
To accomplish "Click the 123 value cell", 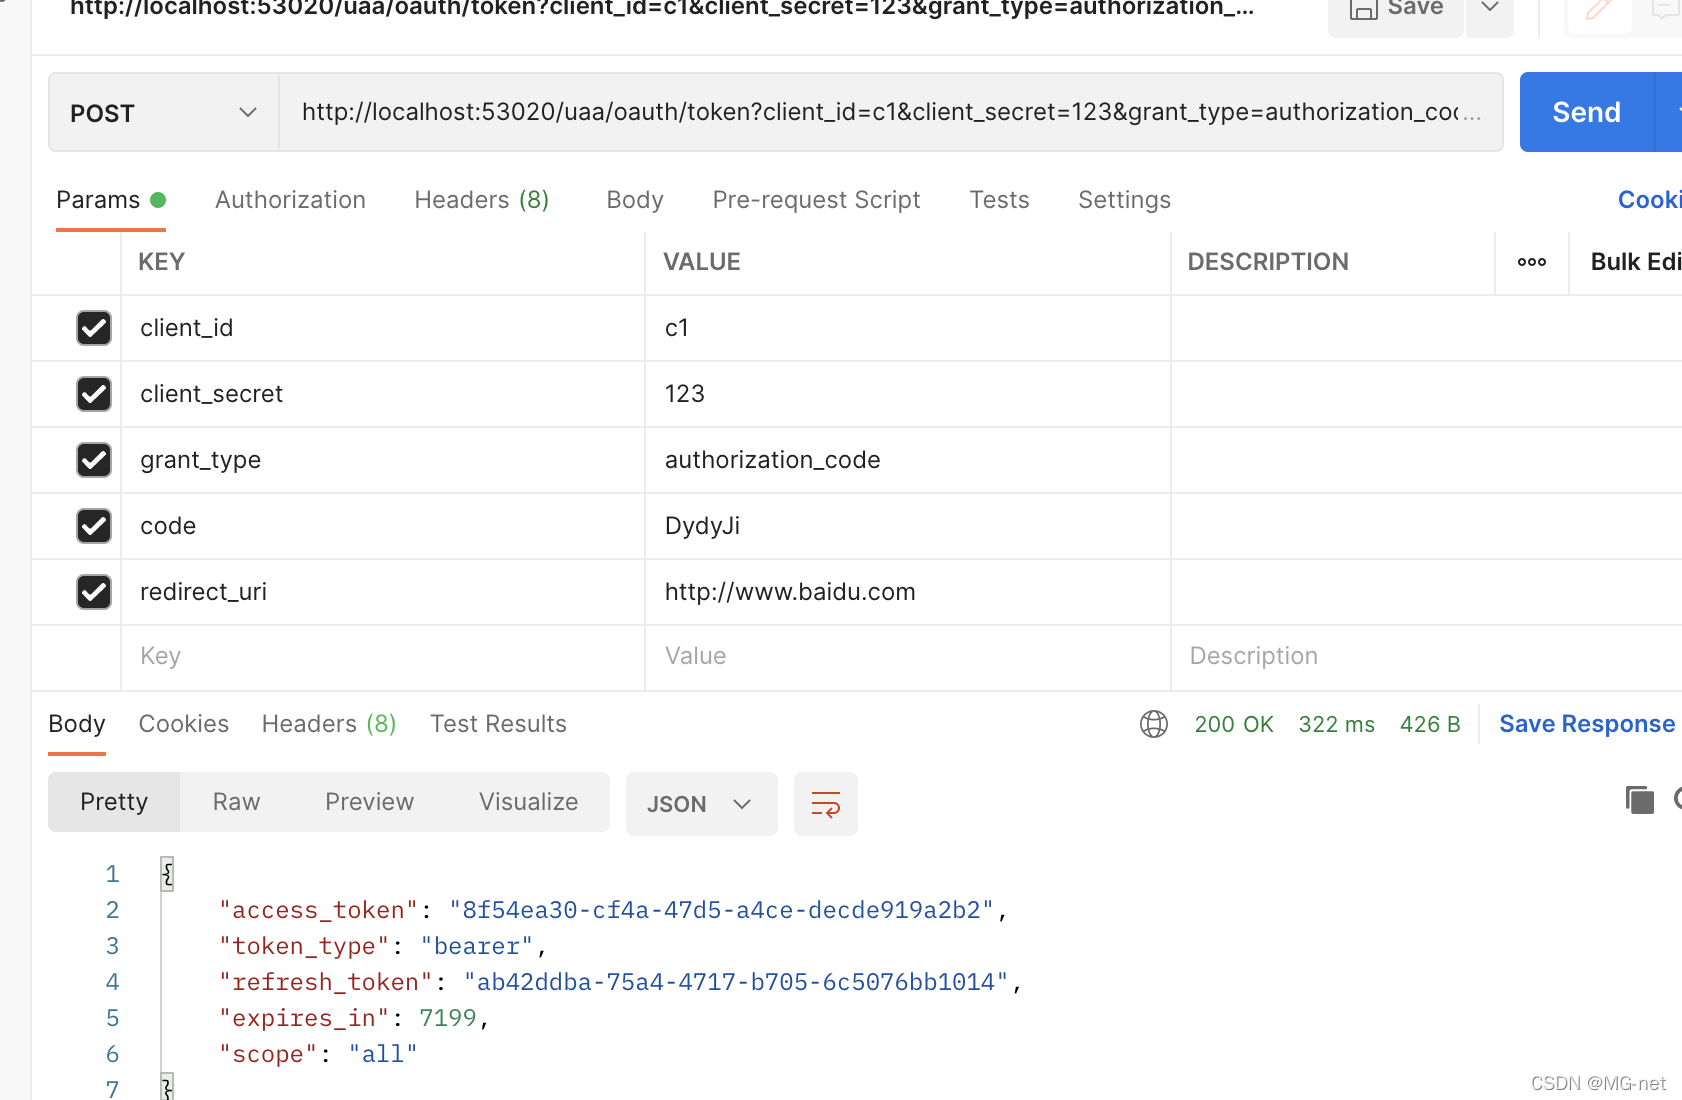I will [908, 394].
